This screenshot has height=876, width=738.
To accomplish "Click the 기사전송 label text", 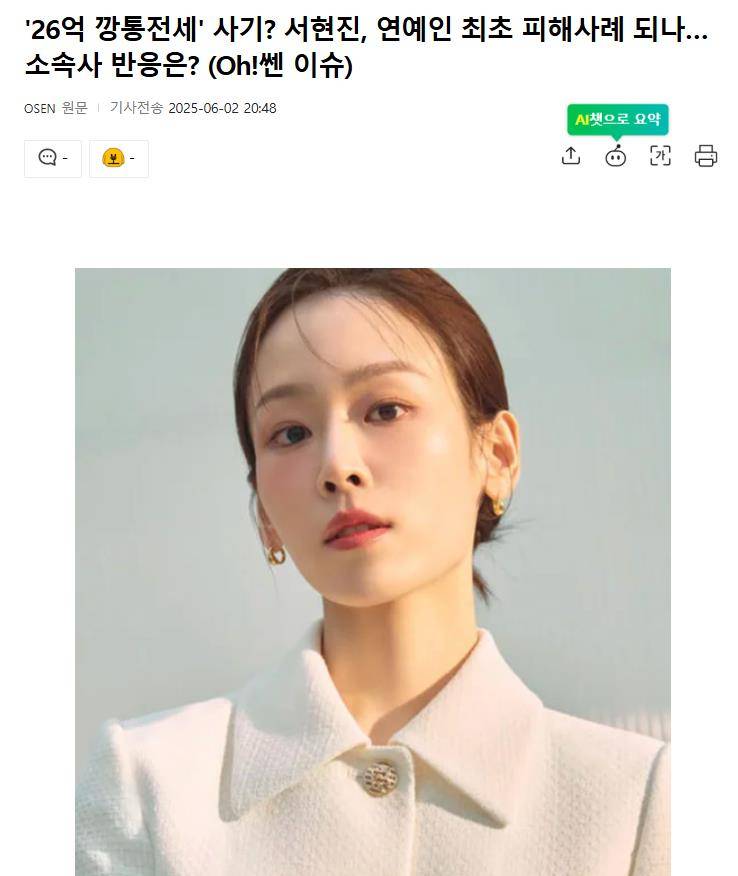I will [136, 108].
